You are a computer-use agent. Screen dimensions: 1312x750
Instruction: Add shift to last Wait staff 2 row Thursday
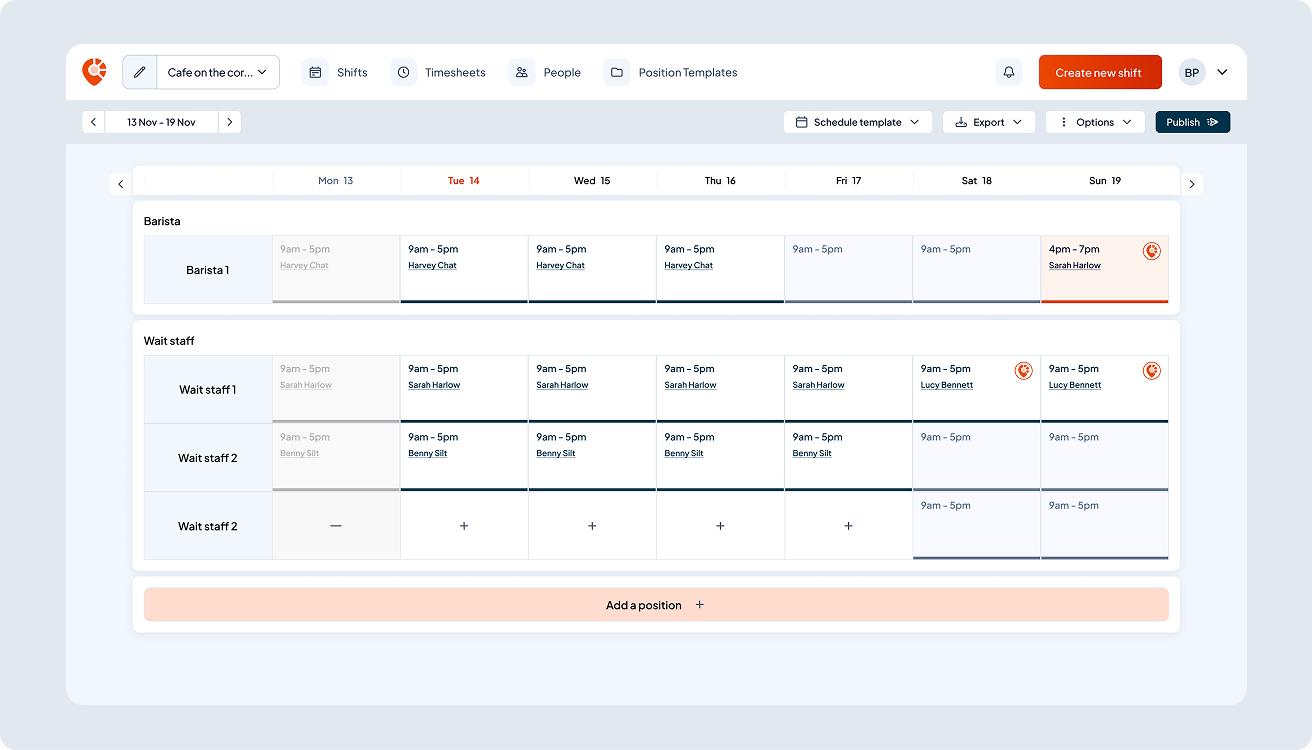pyautogui.click(x=720, y=526)
